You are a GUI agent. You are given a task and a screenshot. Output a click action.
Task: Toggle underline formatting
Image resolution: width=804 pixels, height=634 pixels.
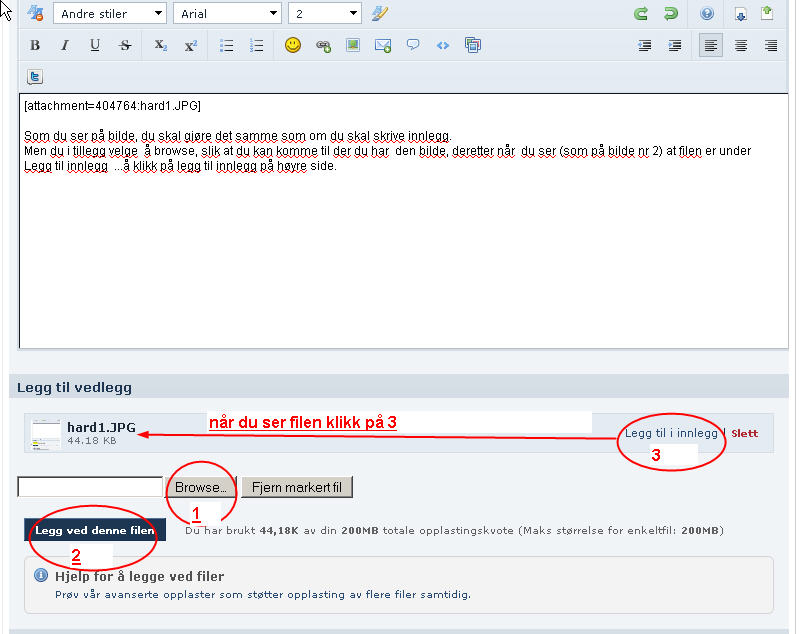coord(95,45)
